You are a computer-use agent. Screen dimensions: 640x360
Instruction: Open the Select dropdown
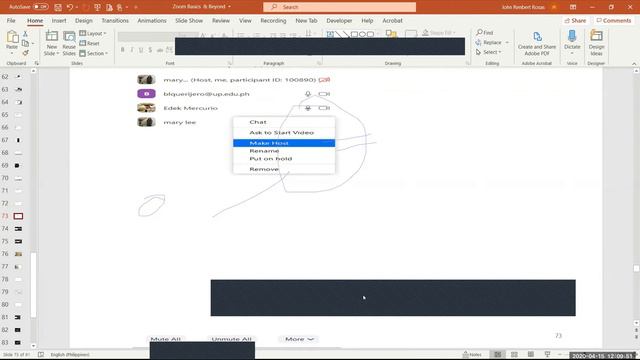pos(489,52)
